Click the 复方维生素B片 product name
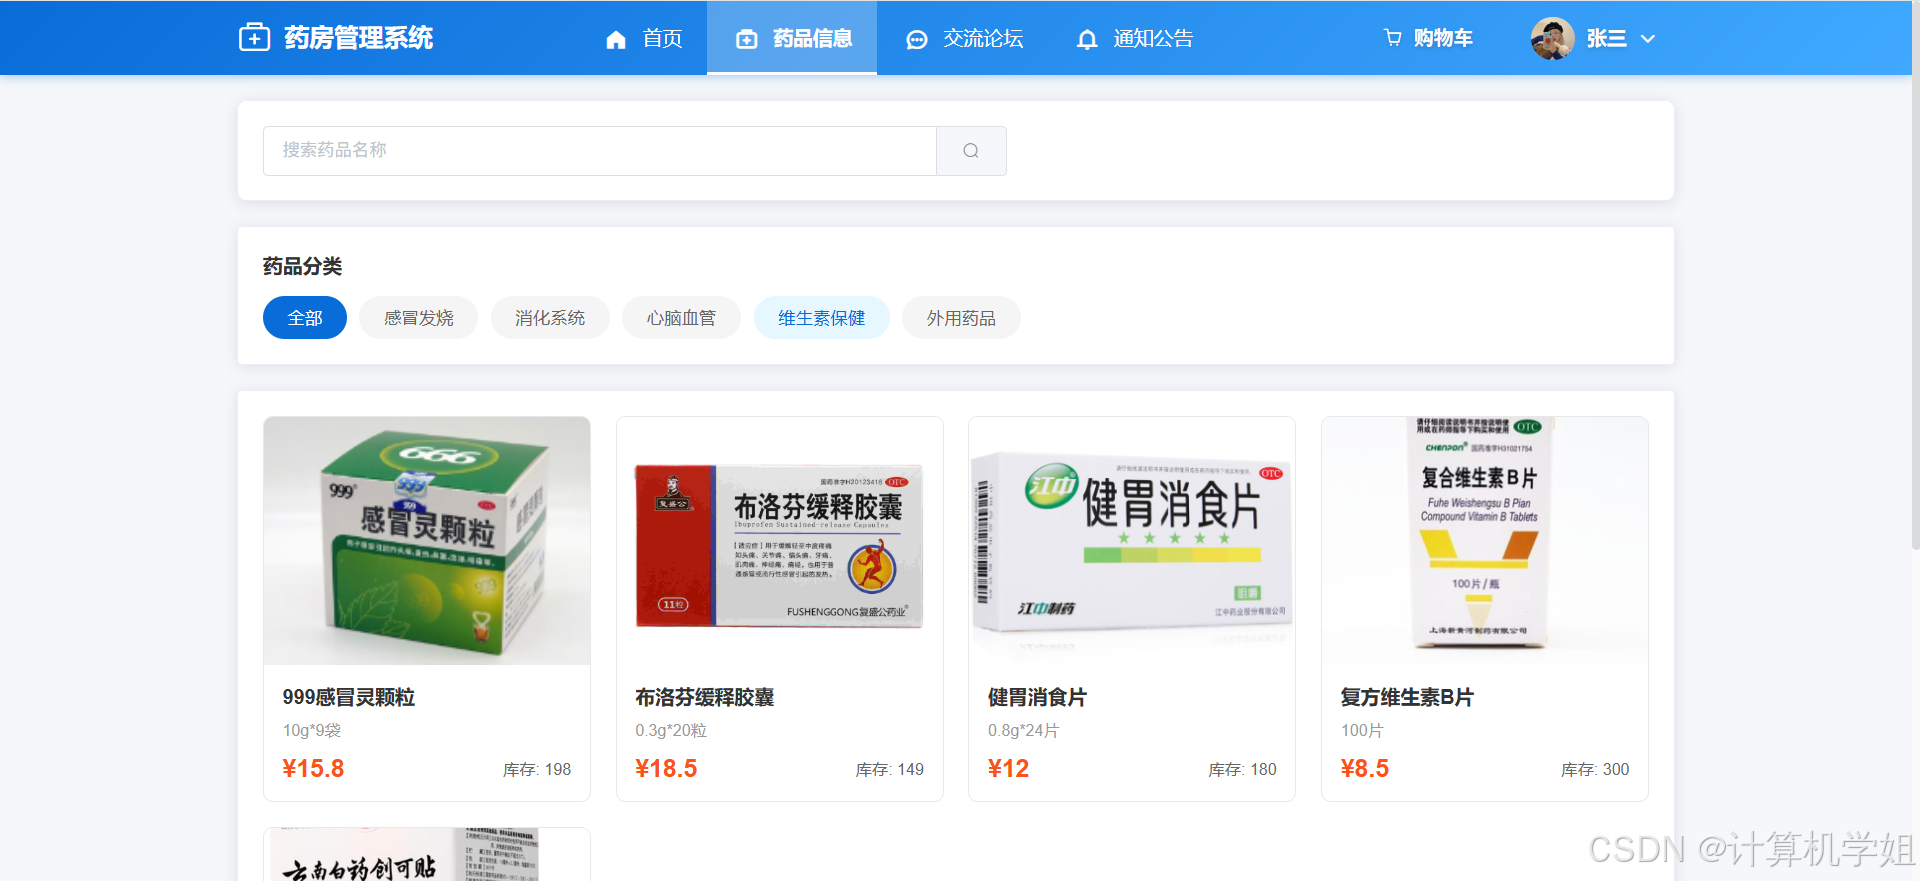The image size is (1920, 881). (1407, 697)
